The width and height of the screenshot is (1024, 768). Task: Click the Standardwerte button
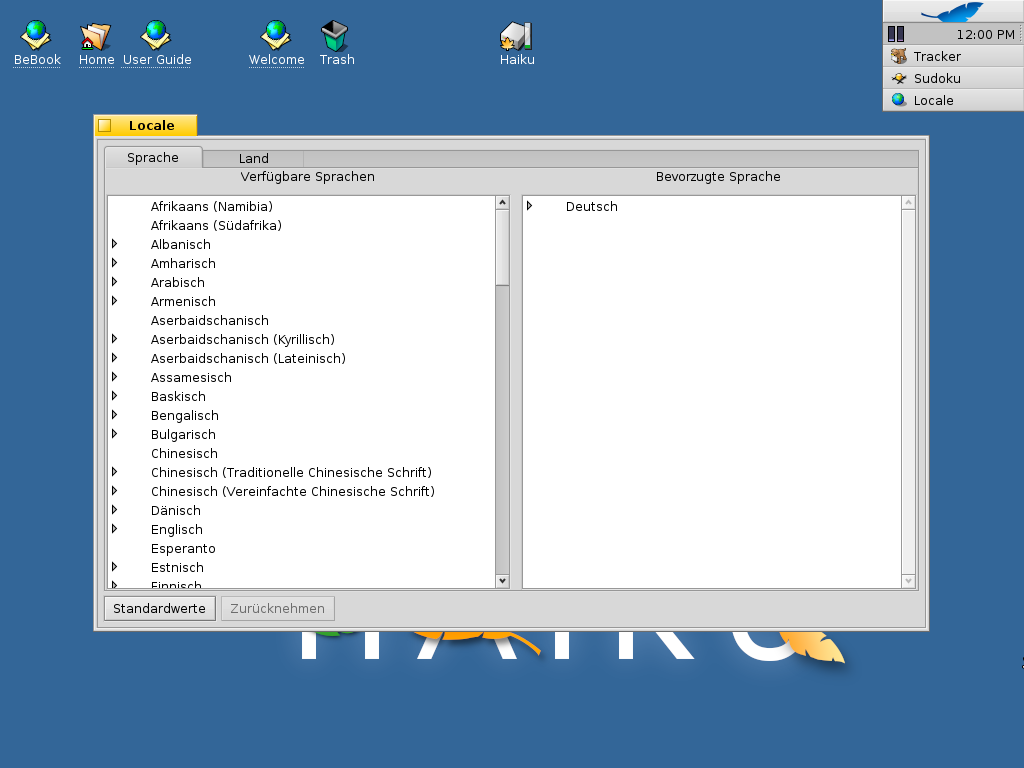click(159, 609)
